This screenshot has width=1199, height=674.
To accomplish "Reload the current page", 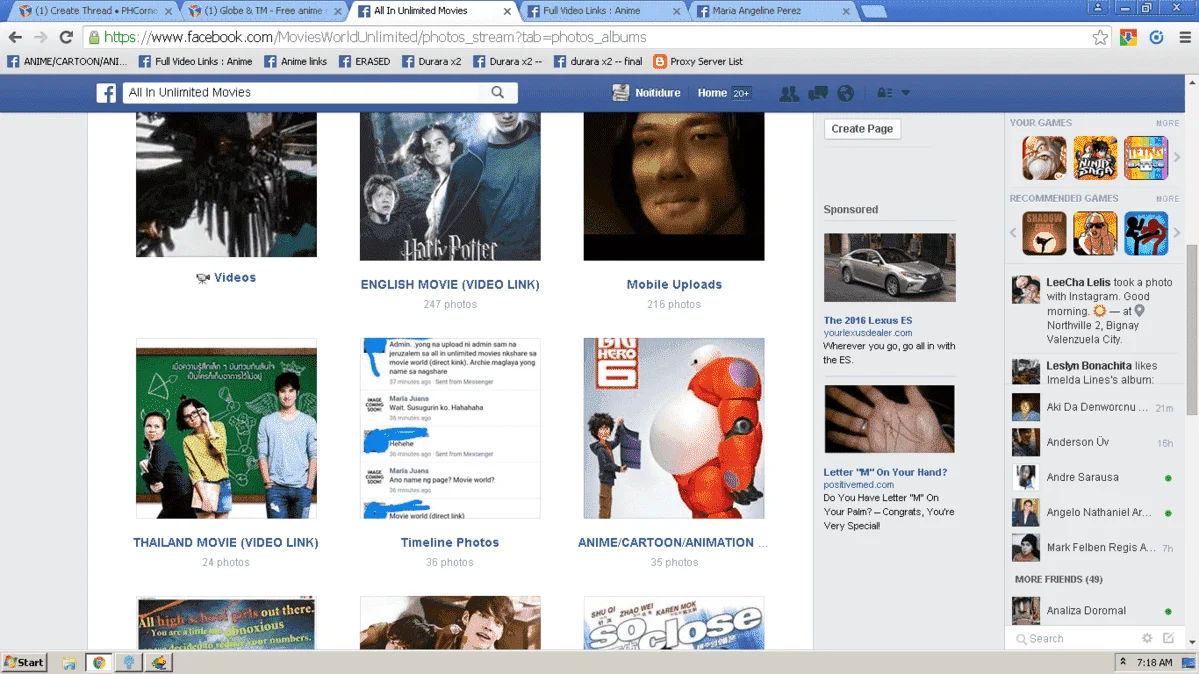I will 67,37.
